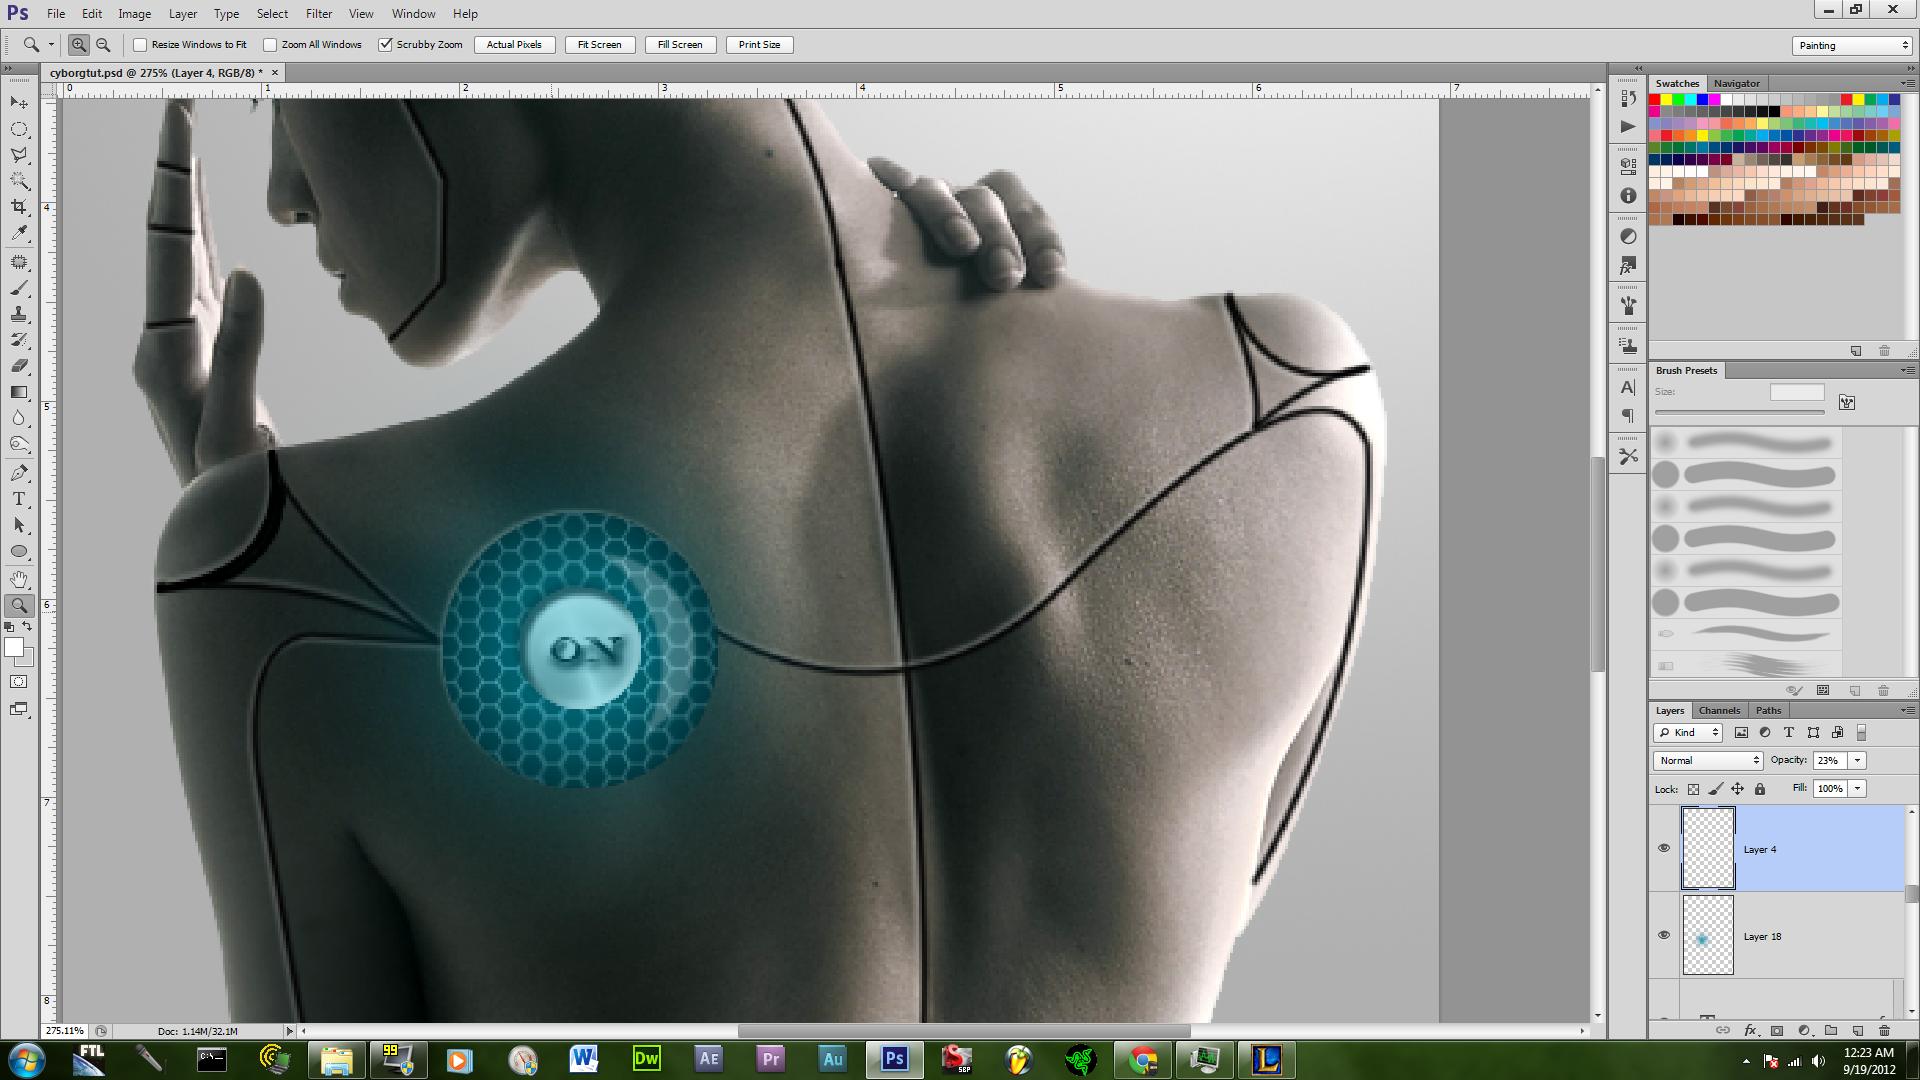
Task: Select the Eyedropper tool
Action: [x=19, y=233]
